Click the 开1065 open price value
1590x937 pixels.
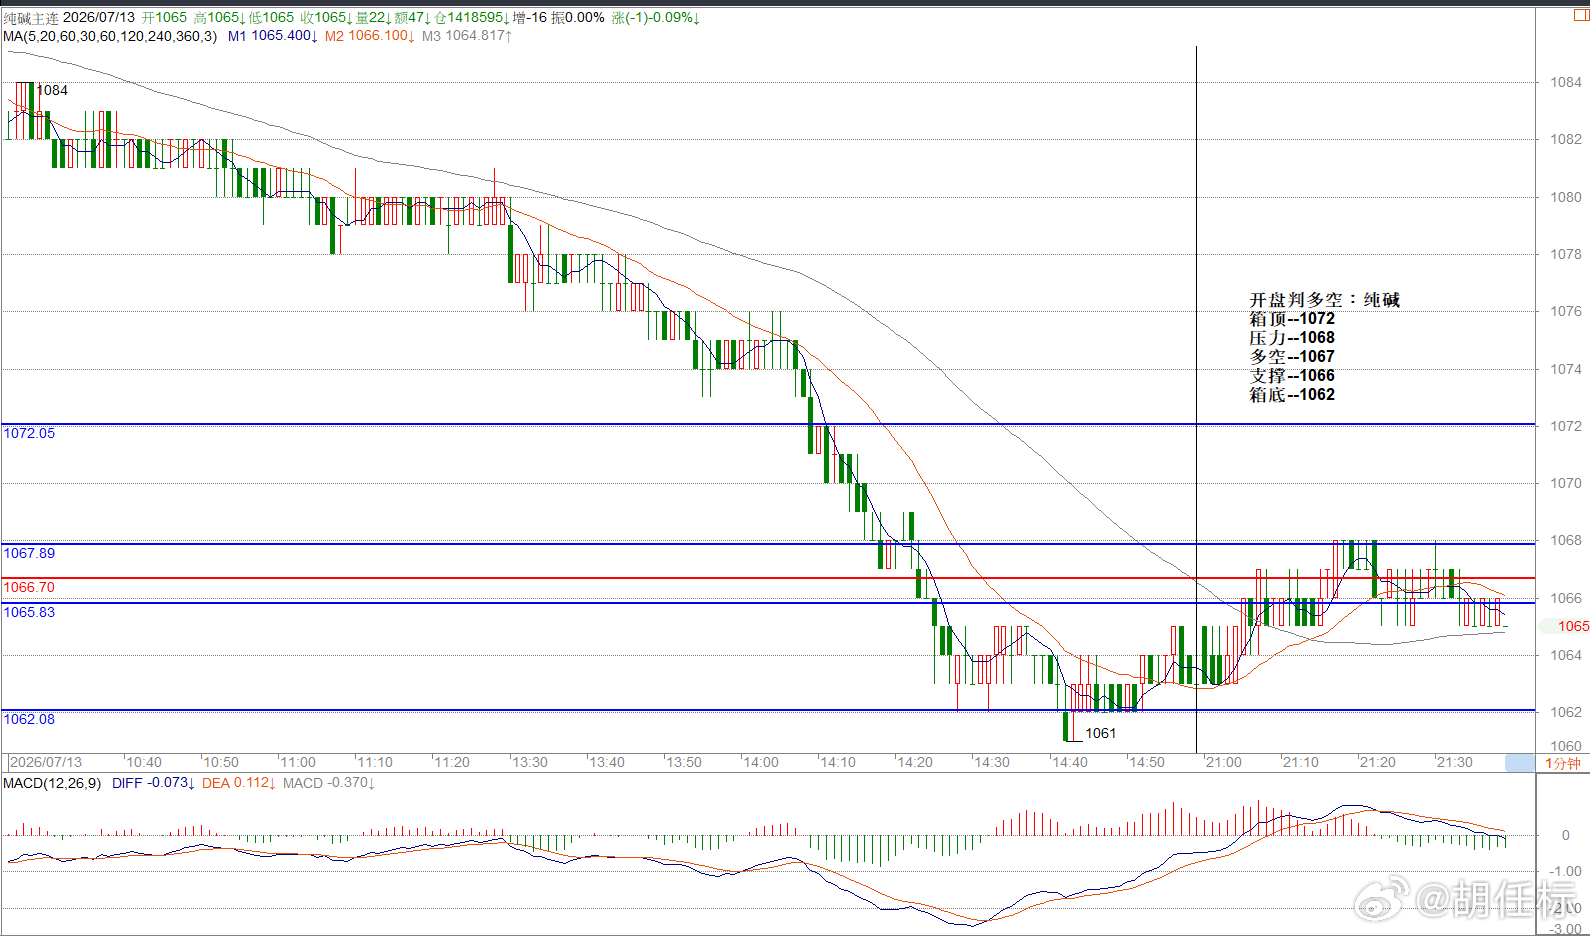[164, 18]
